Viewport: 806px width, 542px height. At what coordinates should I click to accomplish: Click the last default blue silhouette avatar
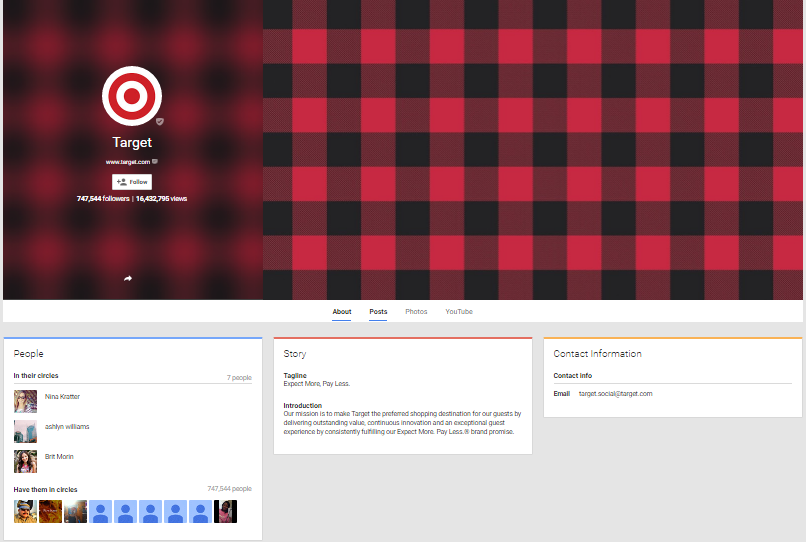click(200, 512)
